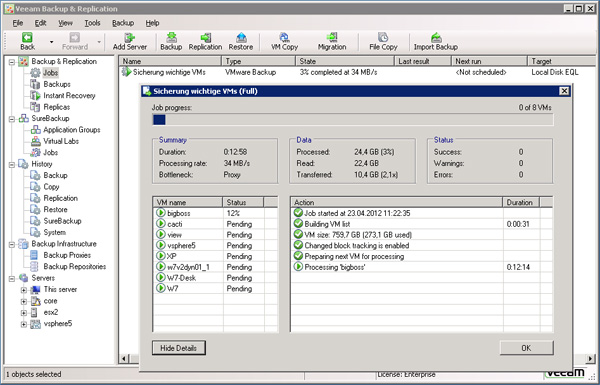This screenshot has width=600, height=385.
Task: Click the Add Server toolbar icon
Action: tap(130, 41)
